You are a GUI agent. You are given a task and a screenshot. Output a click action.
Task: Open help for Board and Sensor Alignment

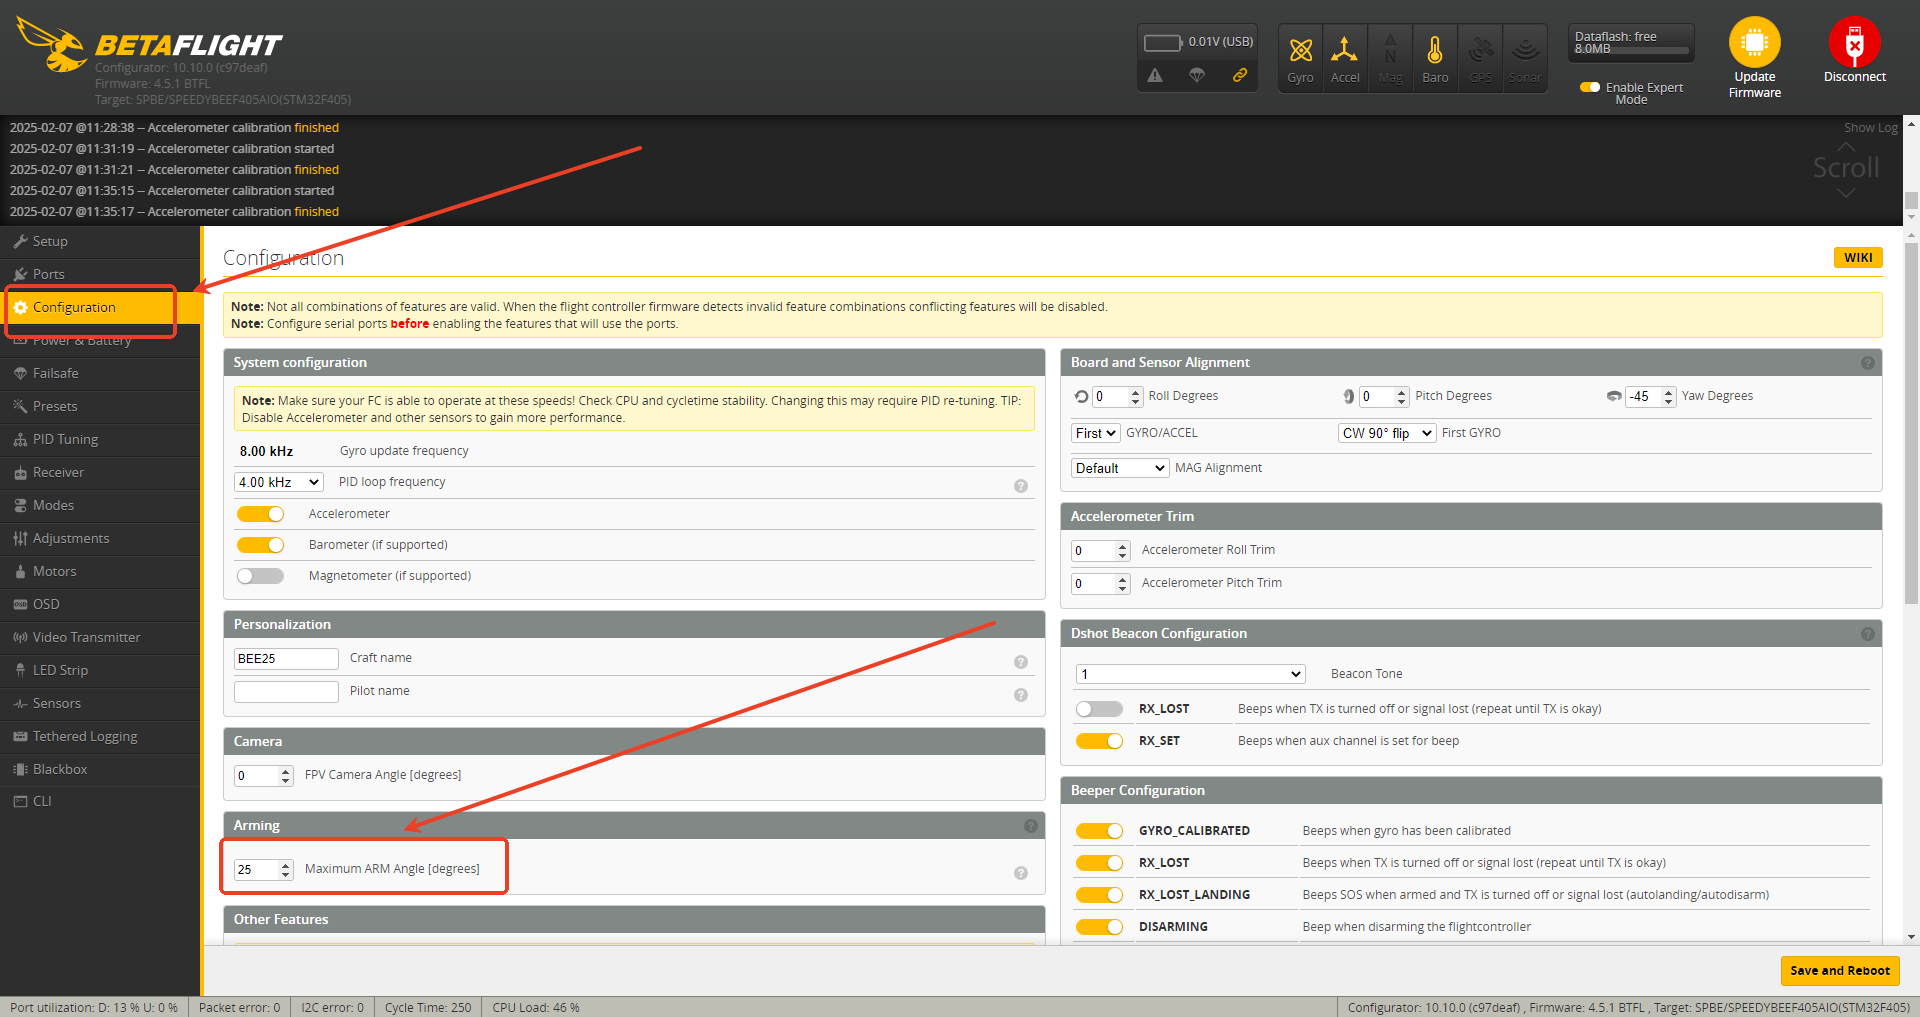click(1868, 363)
